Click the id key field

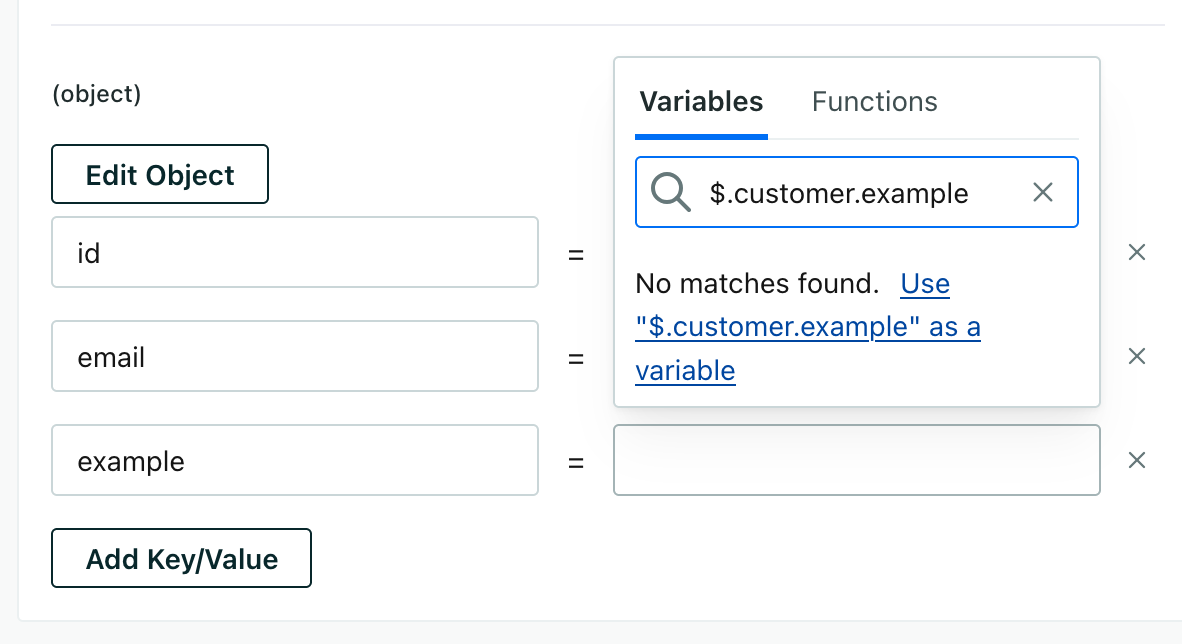click(x=295, y=252)
